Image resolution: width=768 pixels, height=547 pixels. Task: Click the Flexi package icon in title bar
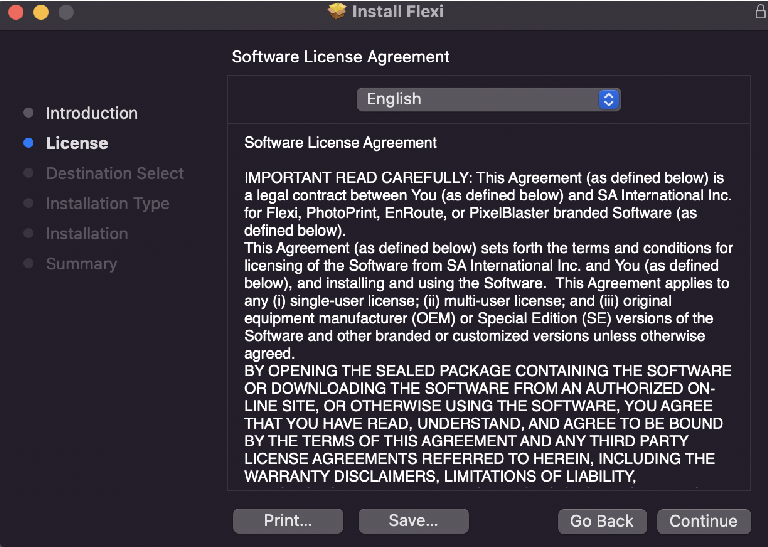337,12
